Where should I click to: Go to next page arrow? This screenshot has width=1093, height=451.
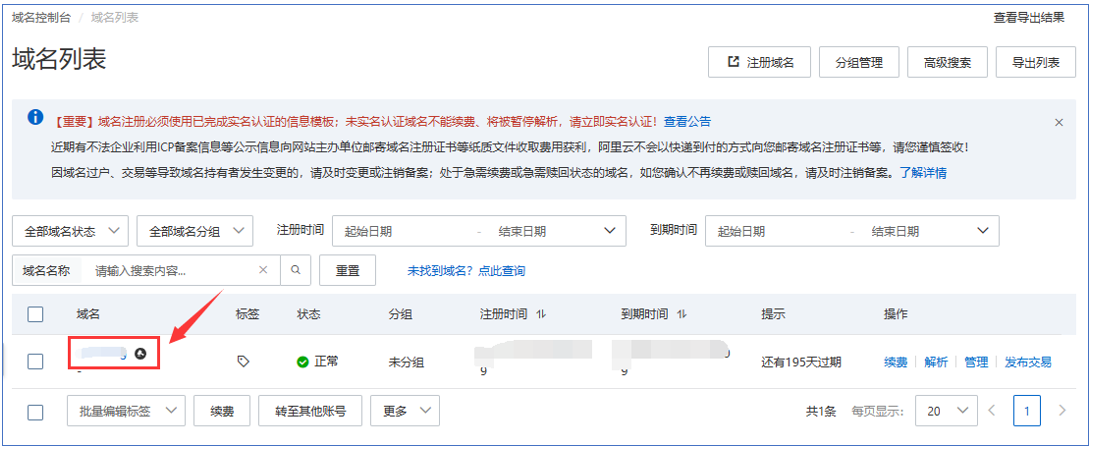[1062, 411]
